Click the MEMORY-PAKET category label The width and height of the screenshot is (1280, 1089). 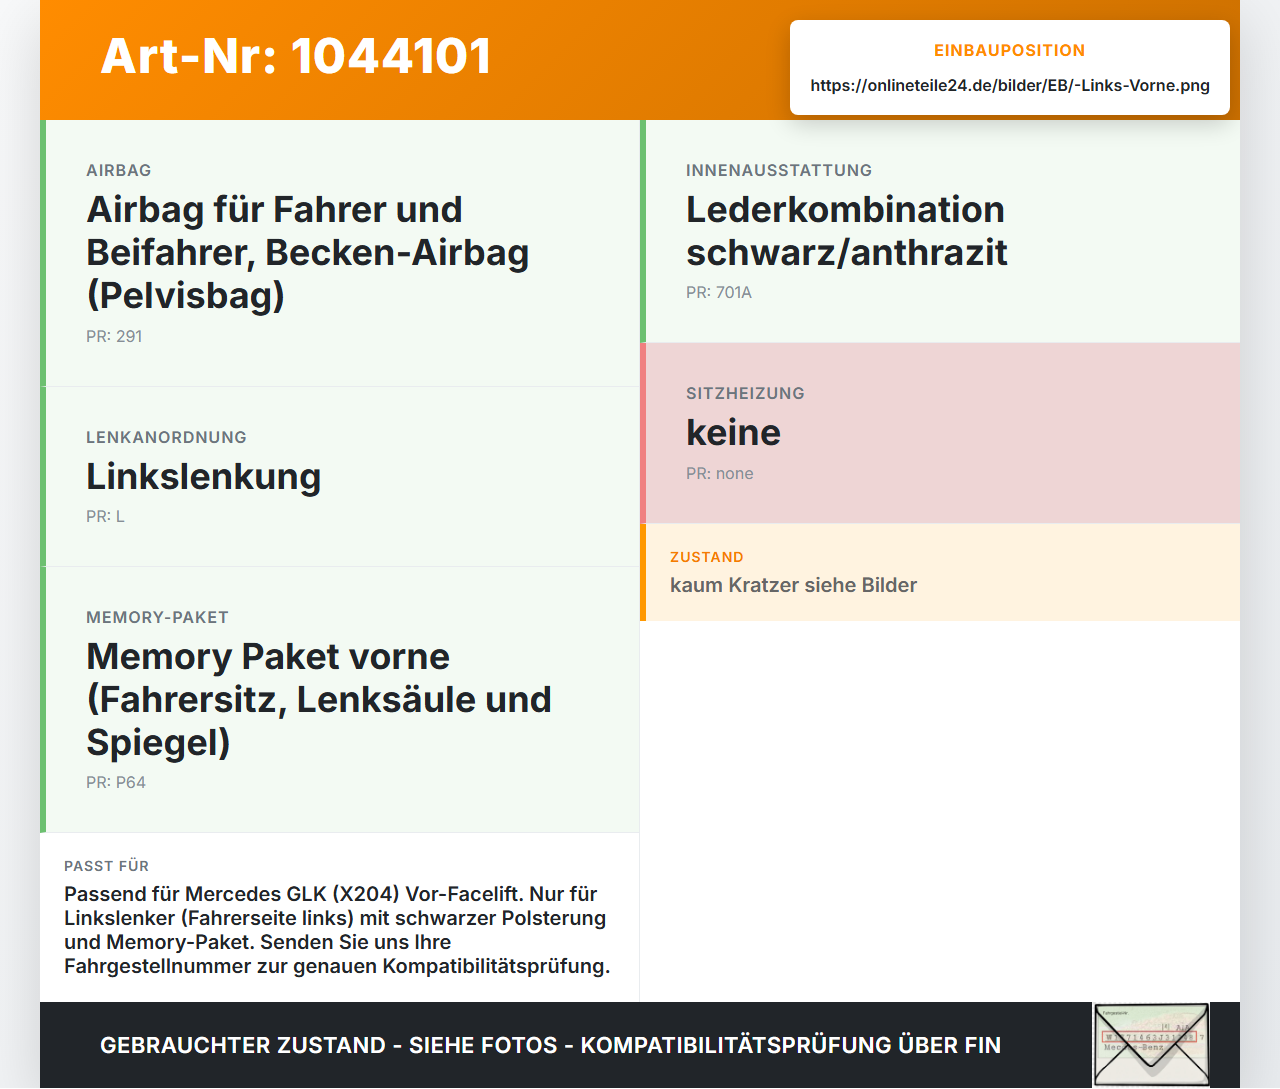[x=158, y=618]
